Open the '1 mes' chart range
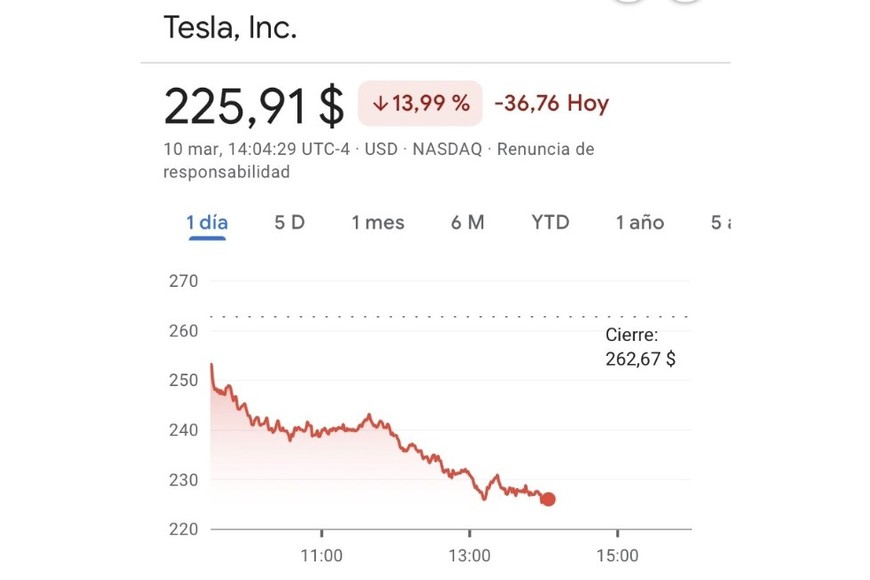 (x=377, y=222)
